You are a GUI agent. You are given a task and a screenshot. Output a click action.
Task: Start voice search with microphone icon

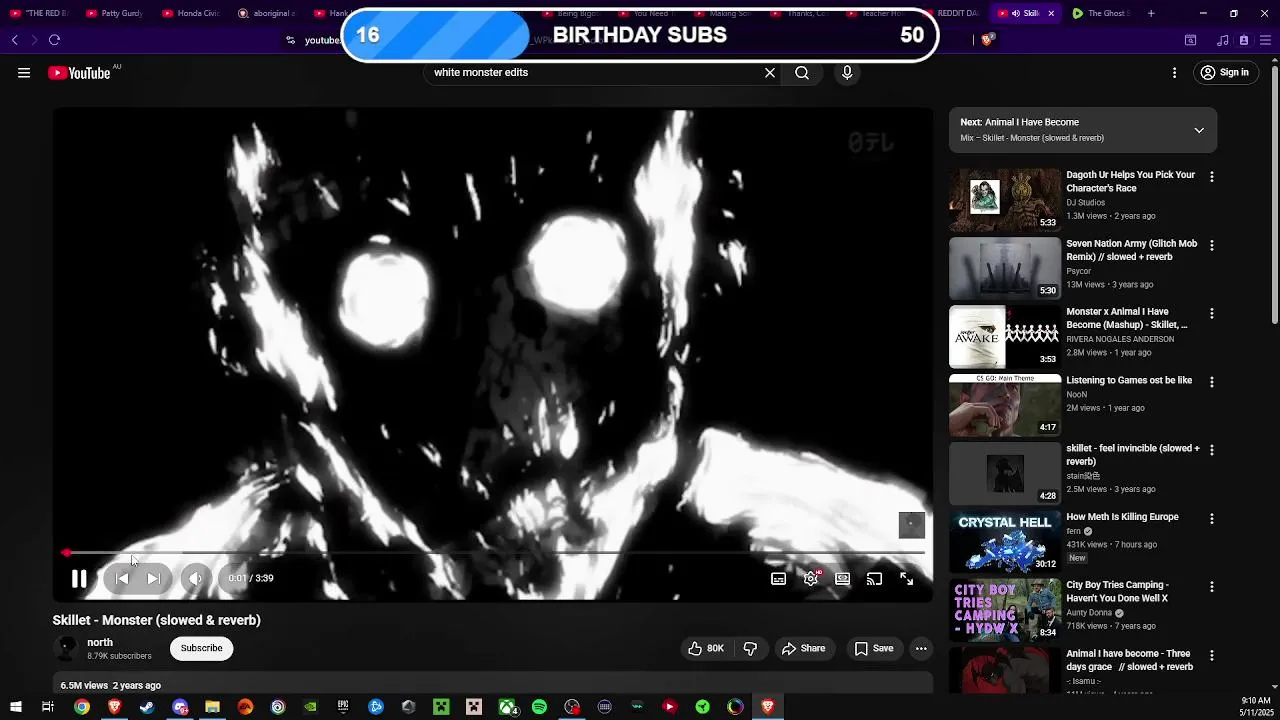click(x=847, y=73)
